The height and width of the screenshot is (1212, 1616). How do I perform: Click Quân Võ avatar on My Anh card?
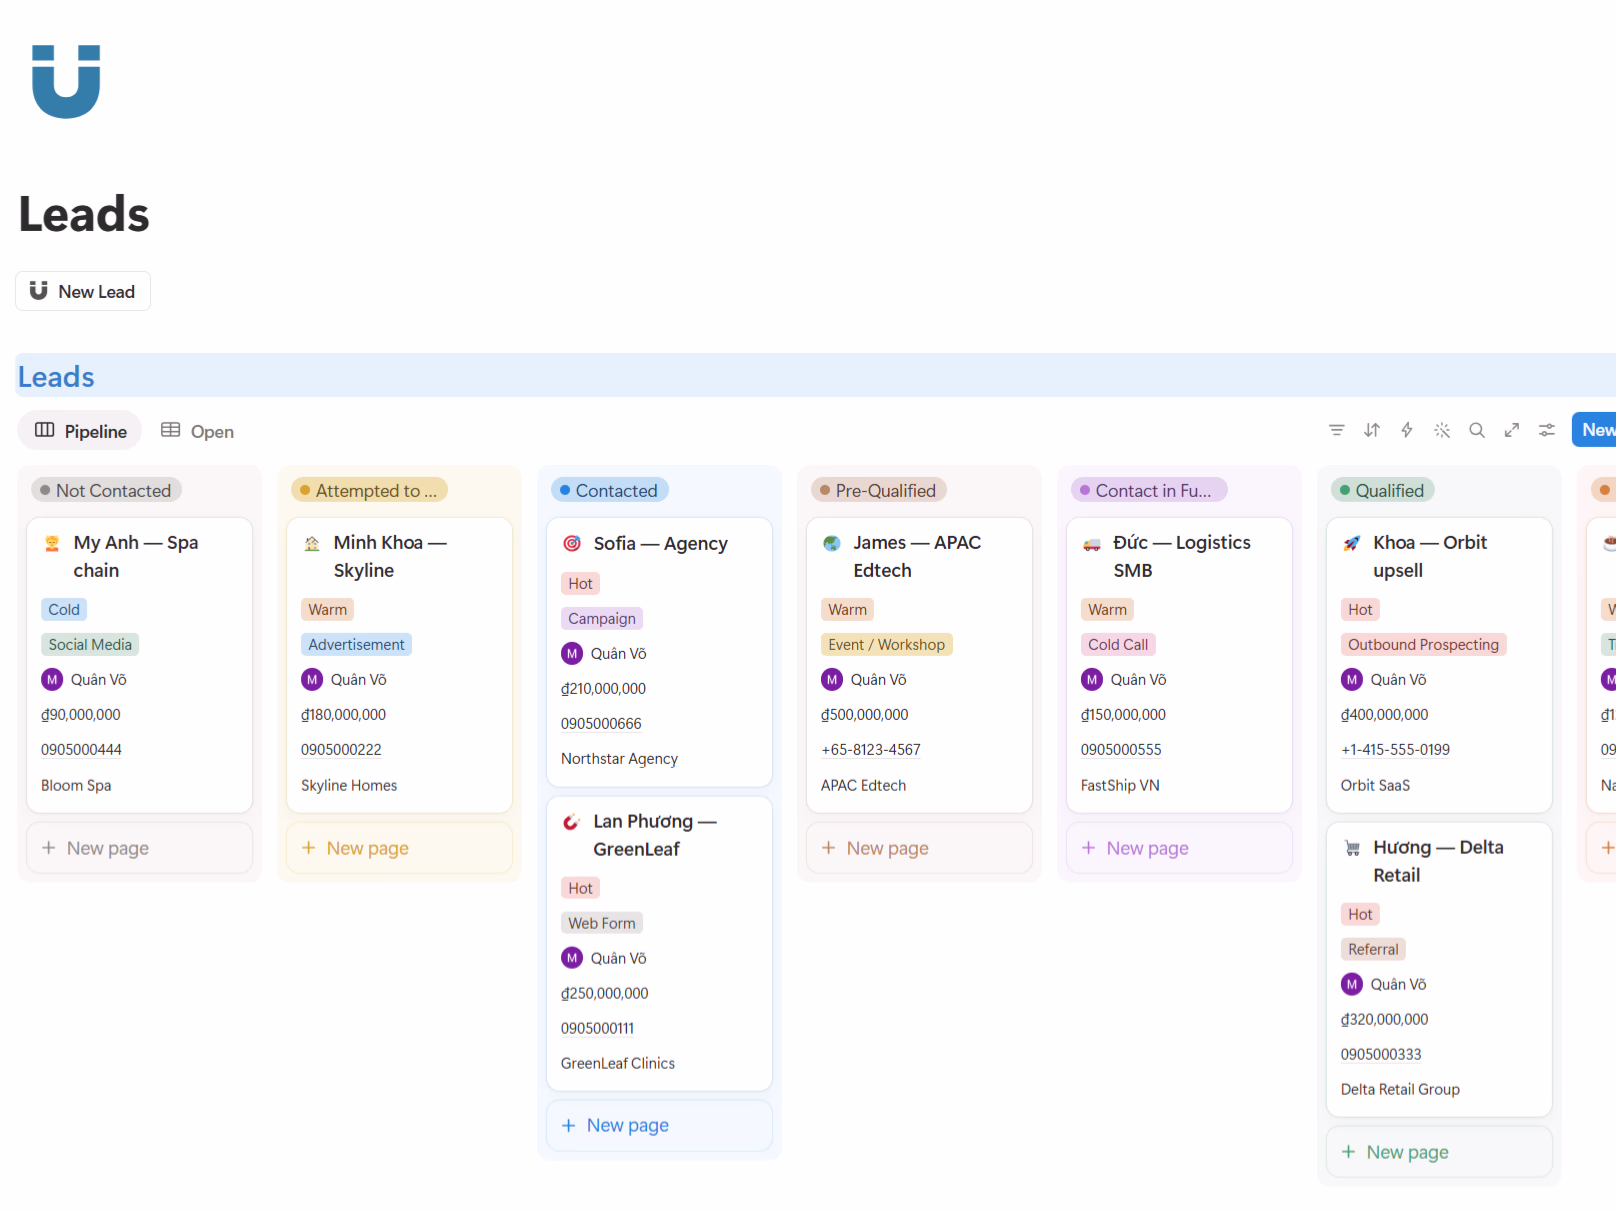(52, 680)
